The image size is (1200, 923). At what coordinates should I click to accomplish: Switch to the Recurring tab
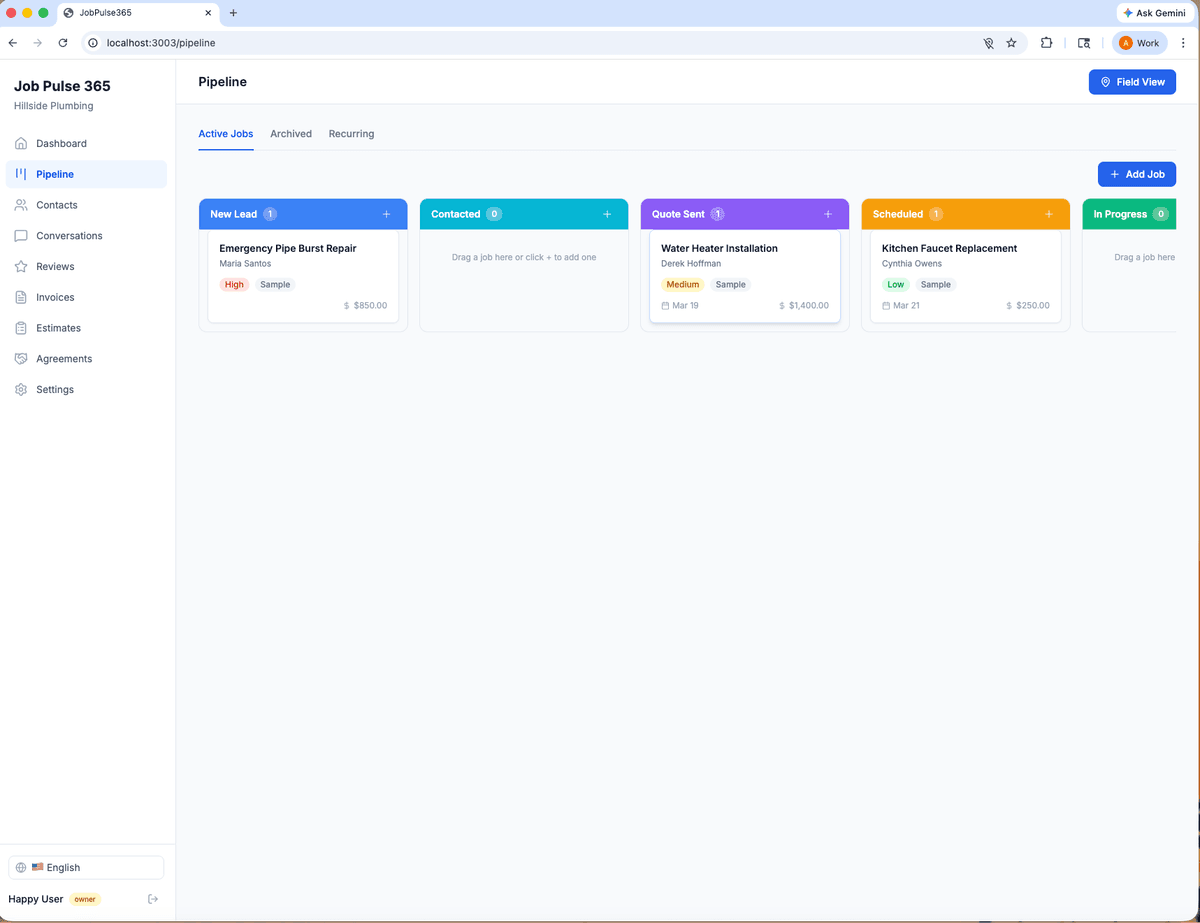point(351,133)
